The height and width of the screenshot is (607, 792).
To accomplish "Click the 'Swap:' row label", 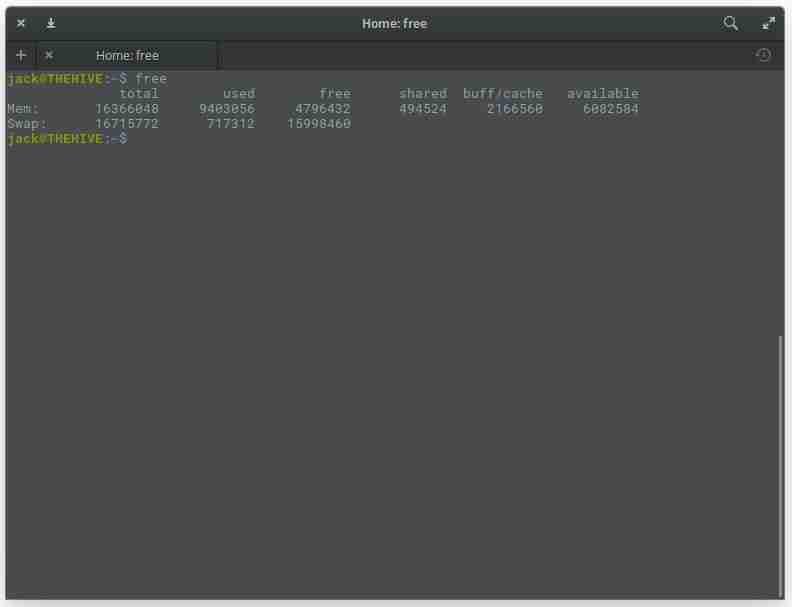I will coord(27,124).
